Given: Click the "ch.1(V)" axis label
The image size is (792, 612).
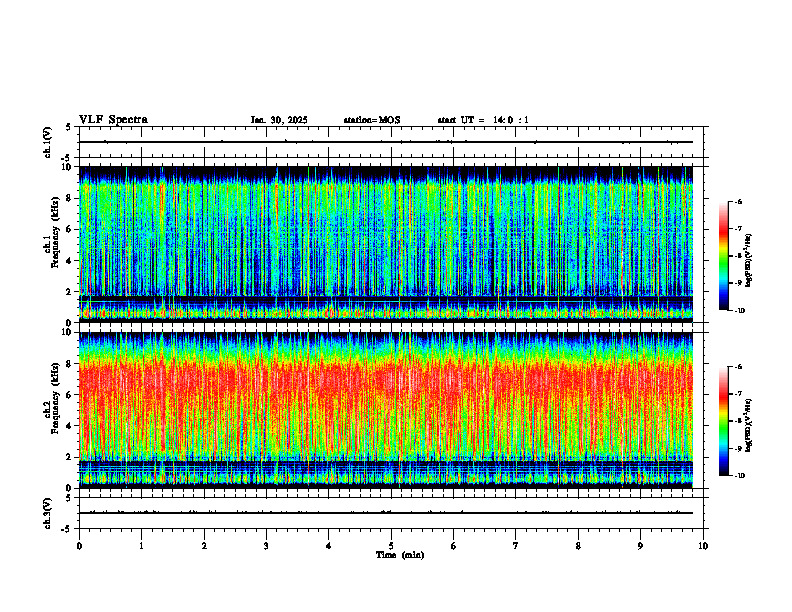Looking at the screenshot, I should point(48,142).
